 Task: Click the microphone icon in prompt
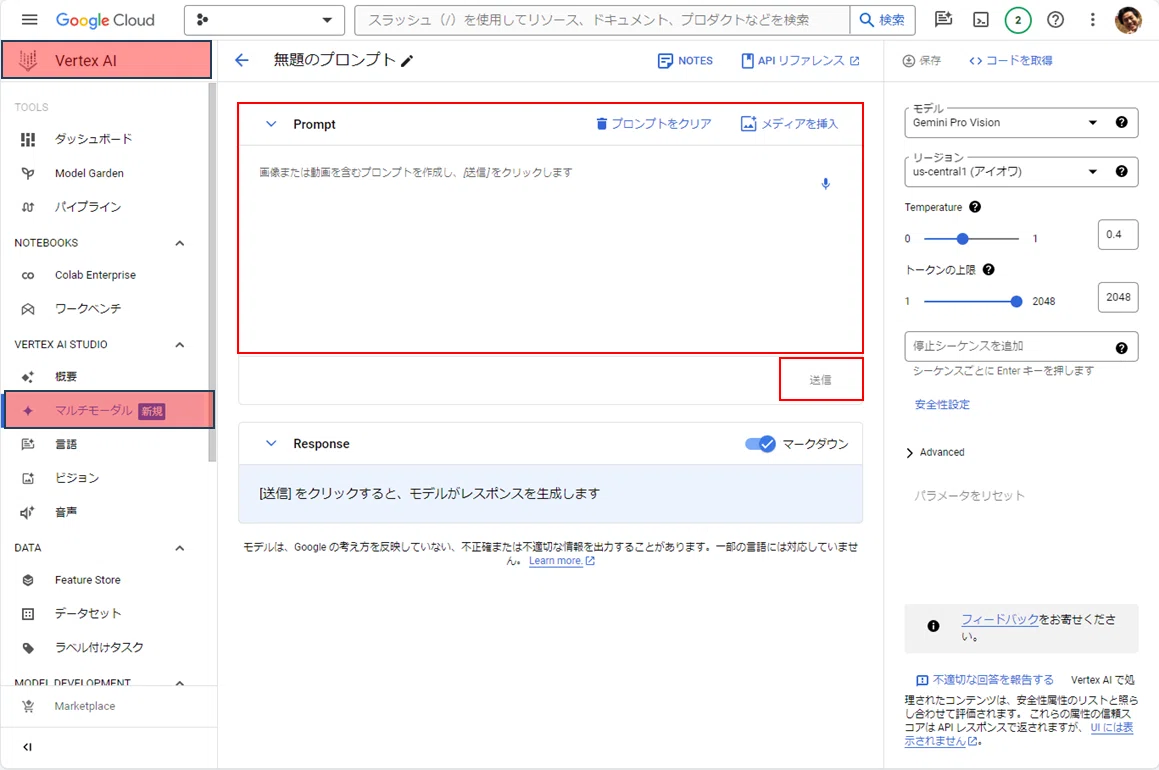[x=826, y=183]
